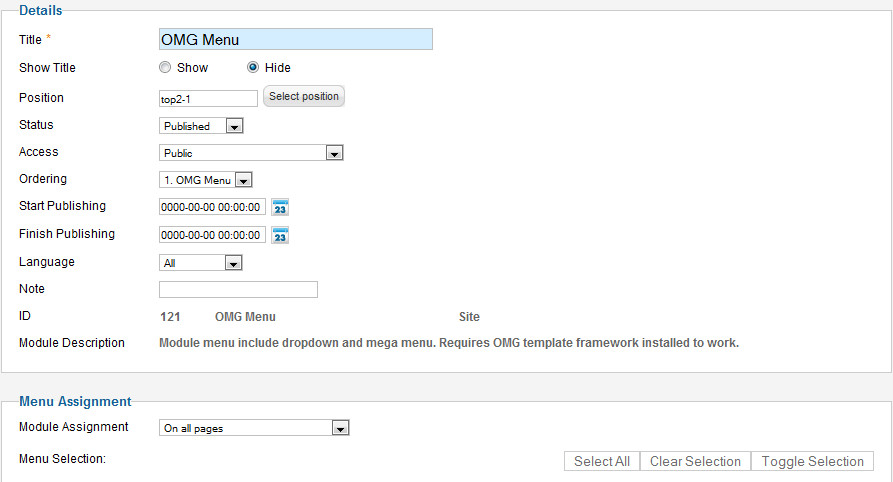Open the Start Publishing calendar picker
The height and width of the screenshot is (482, 893).
280,207
